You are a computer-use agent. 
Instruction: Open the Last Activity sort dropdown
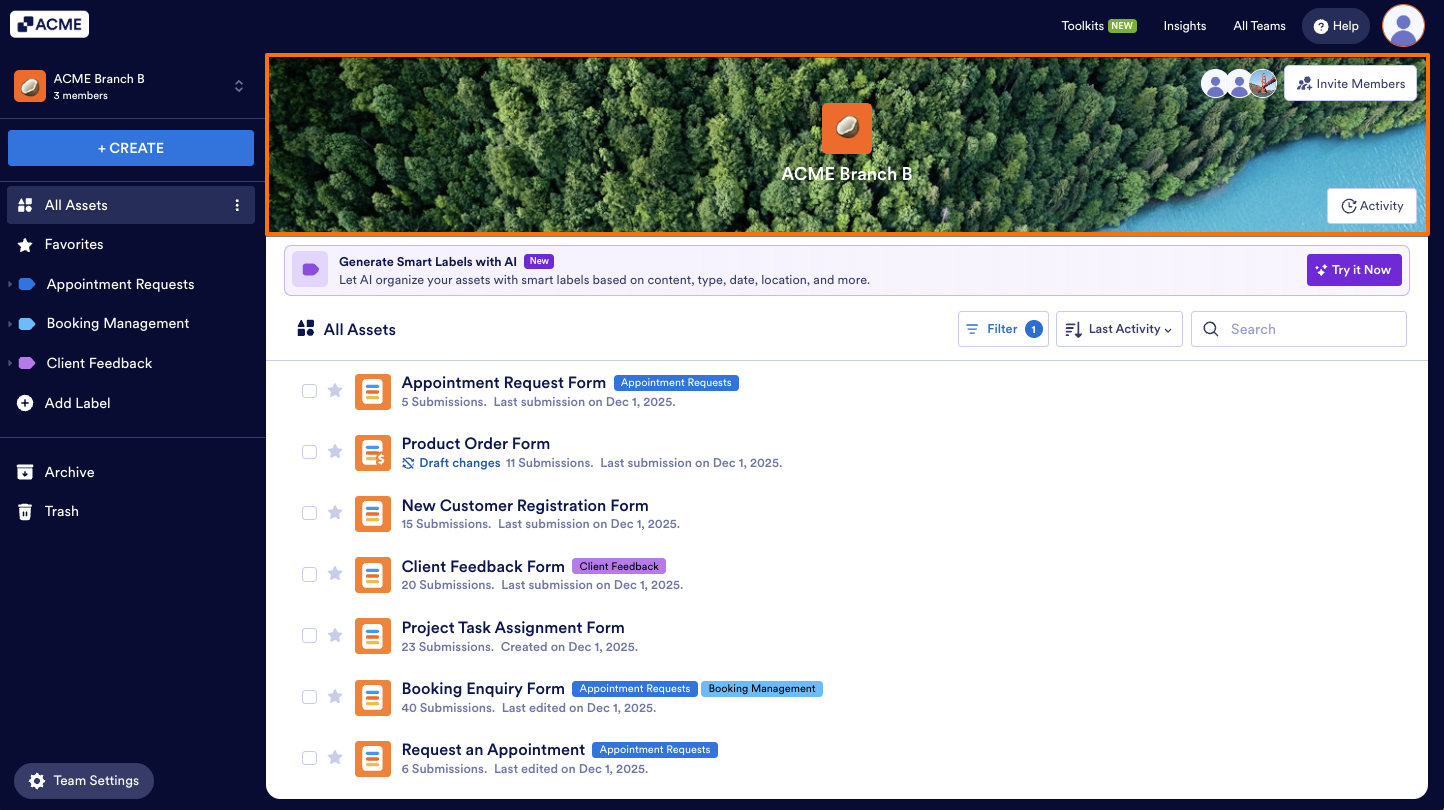click(x=1119, y=329)
